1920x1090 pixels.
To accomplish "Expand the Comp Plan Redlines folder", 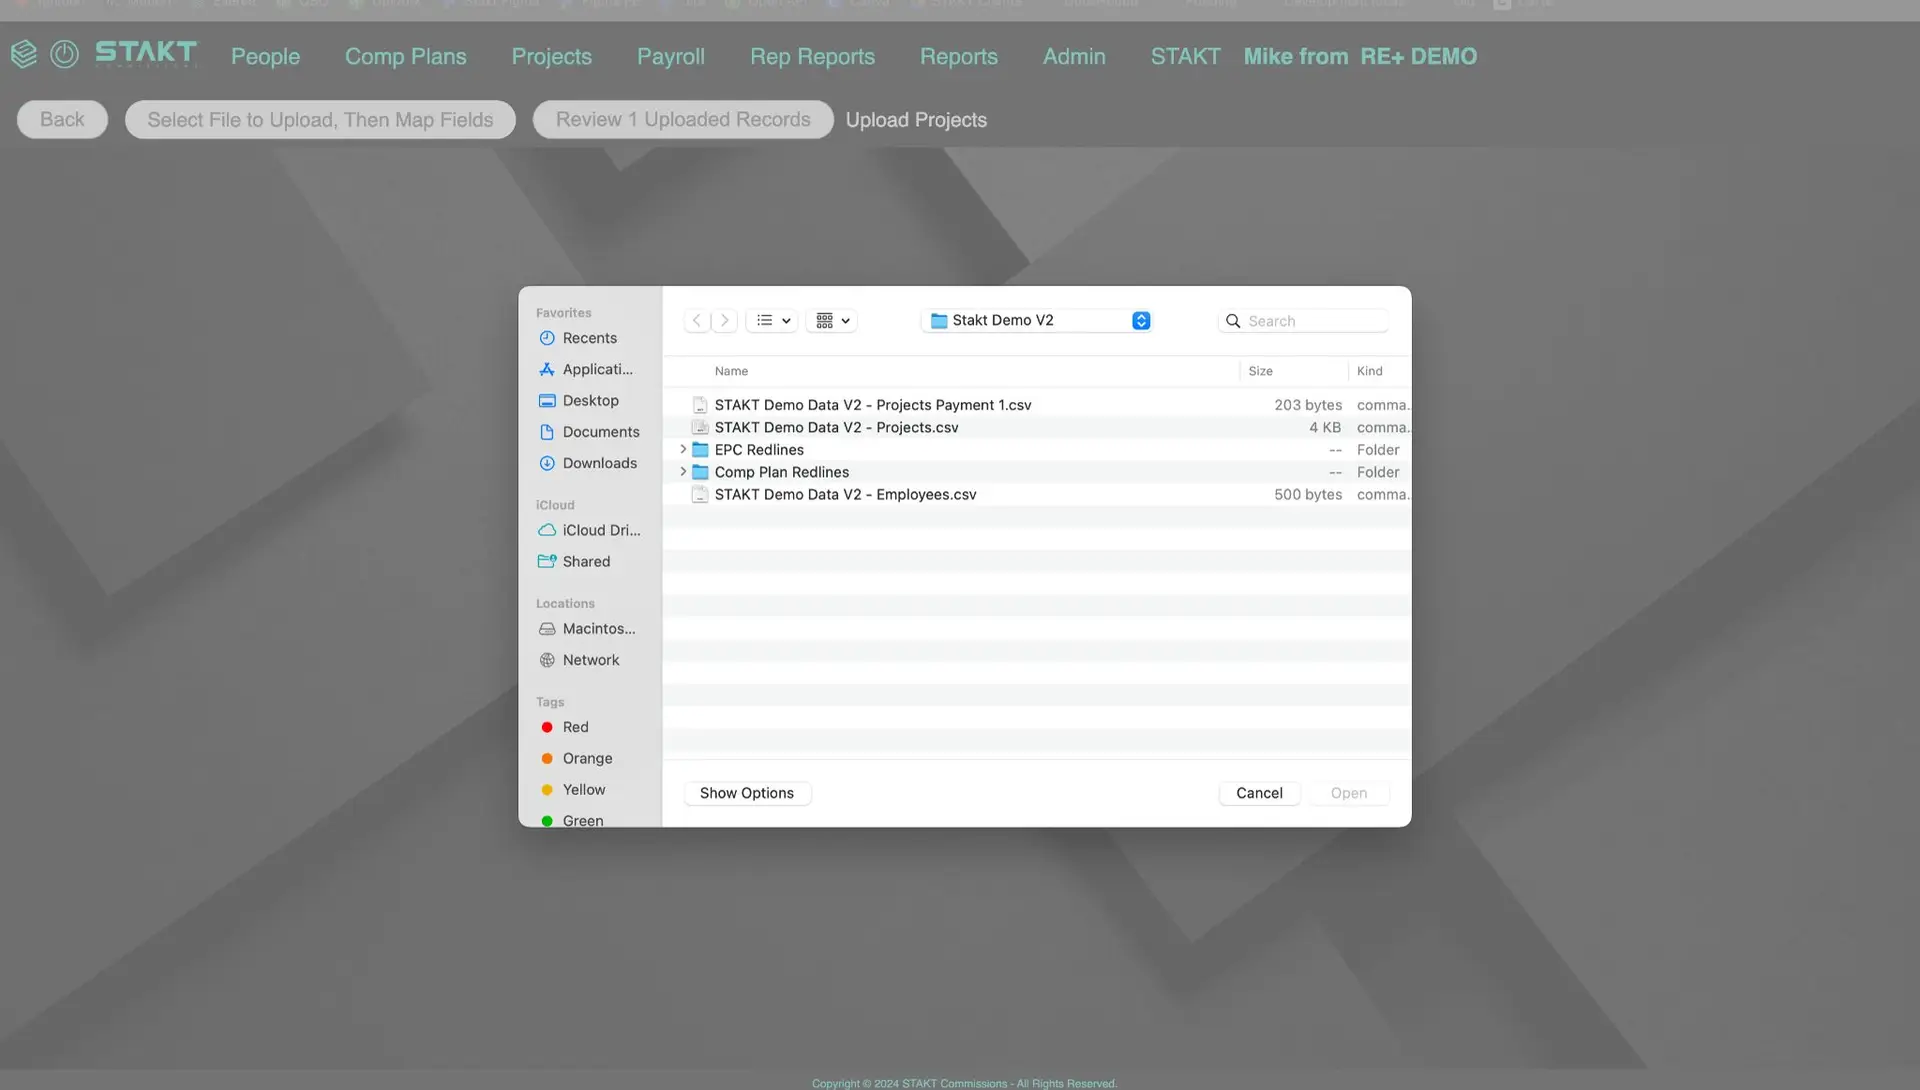I will (683, 472).
